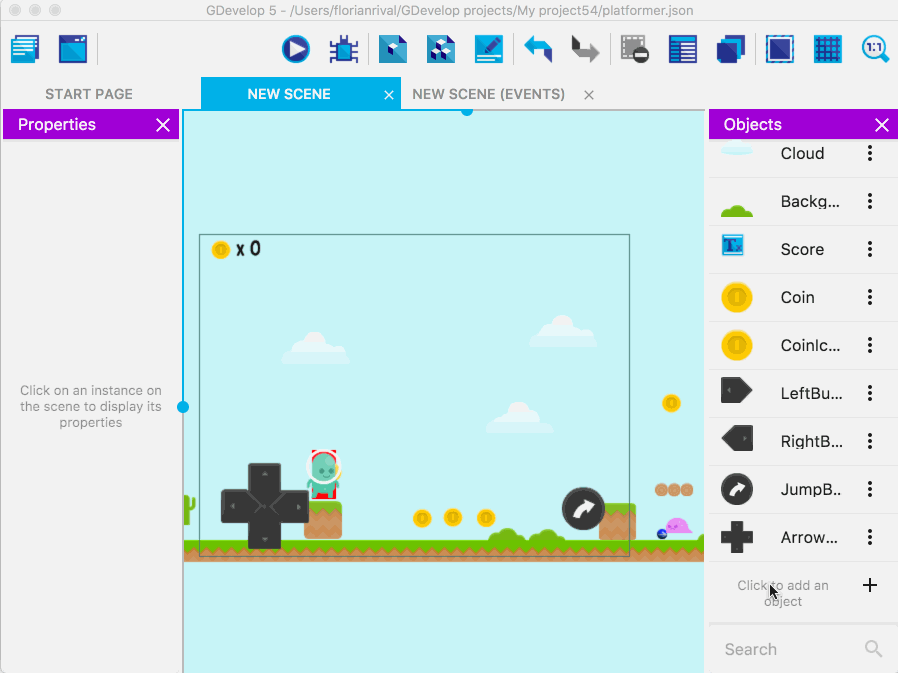
Task: Open the Cloud object's three-dot menu
Action: tap(870, 153)
